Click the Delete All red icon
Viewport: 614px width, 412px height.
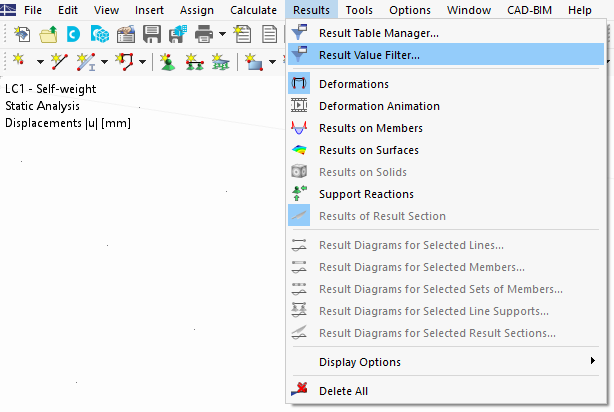299,391
